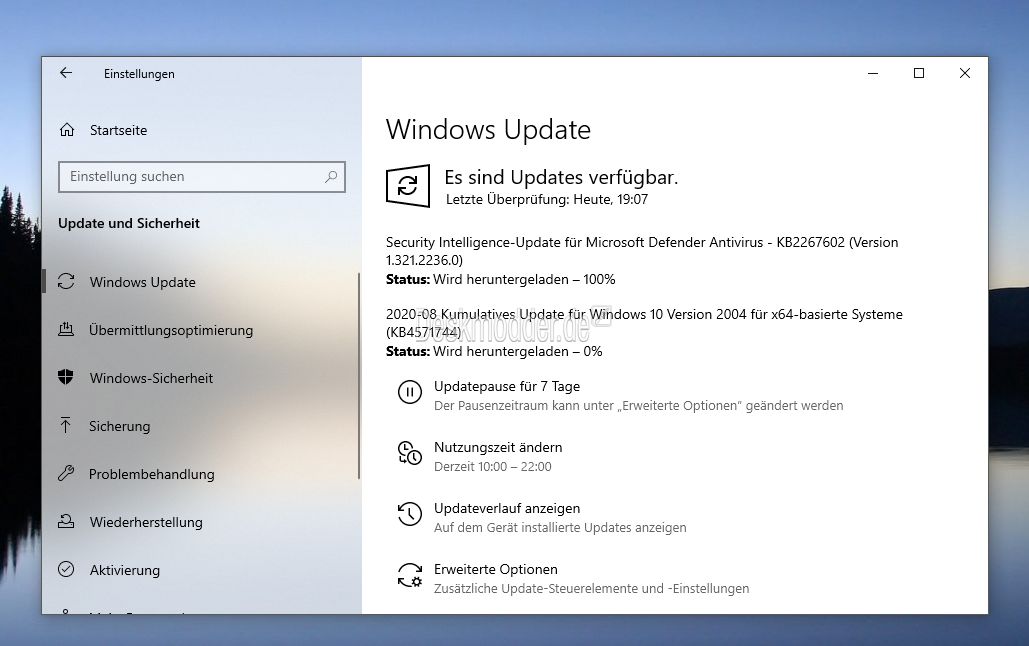Click 'Wird heruntergeladen – 0%' status text
Screen dimensions: 1029x646
(x=518, y=351)
